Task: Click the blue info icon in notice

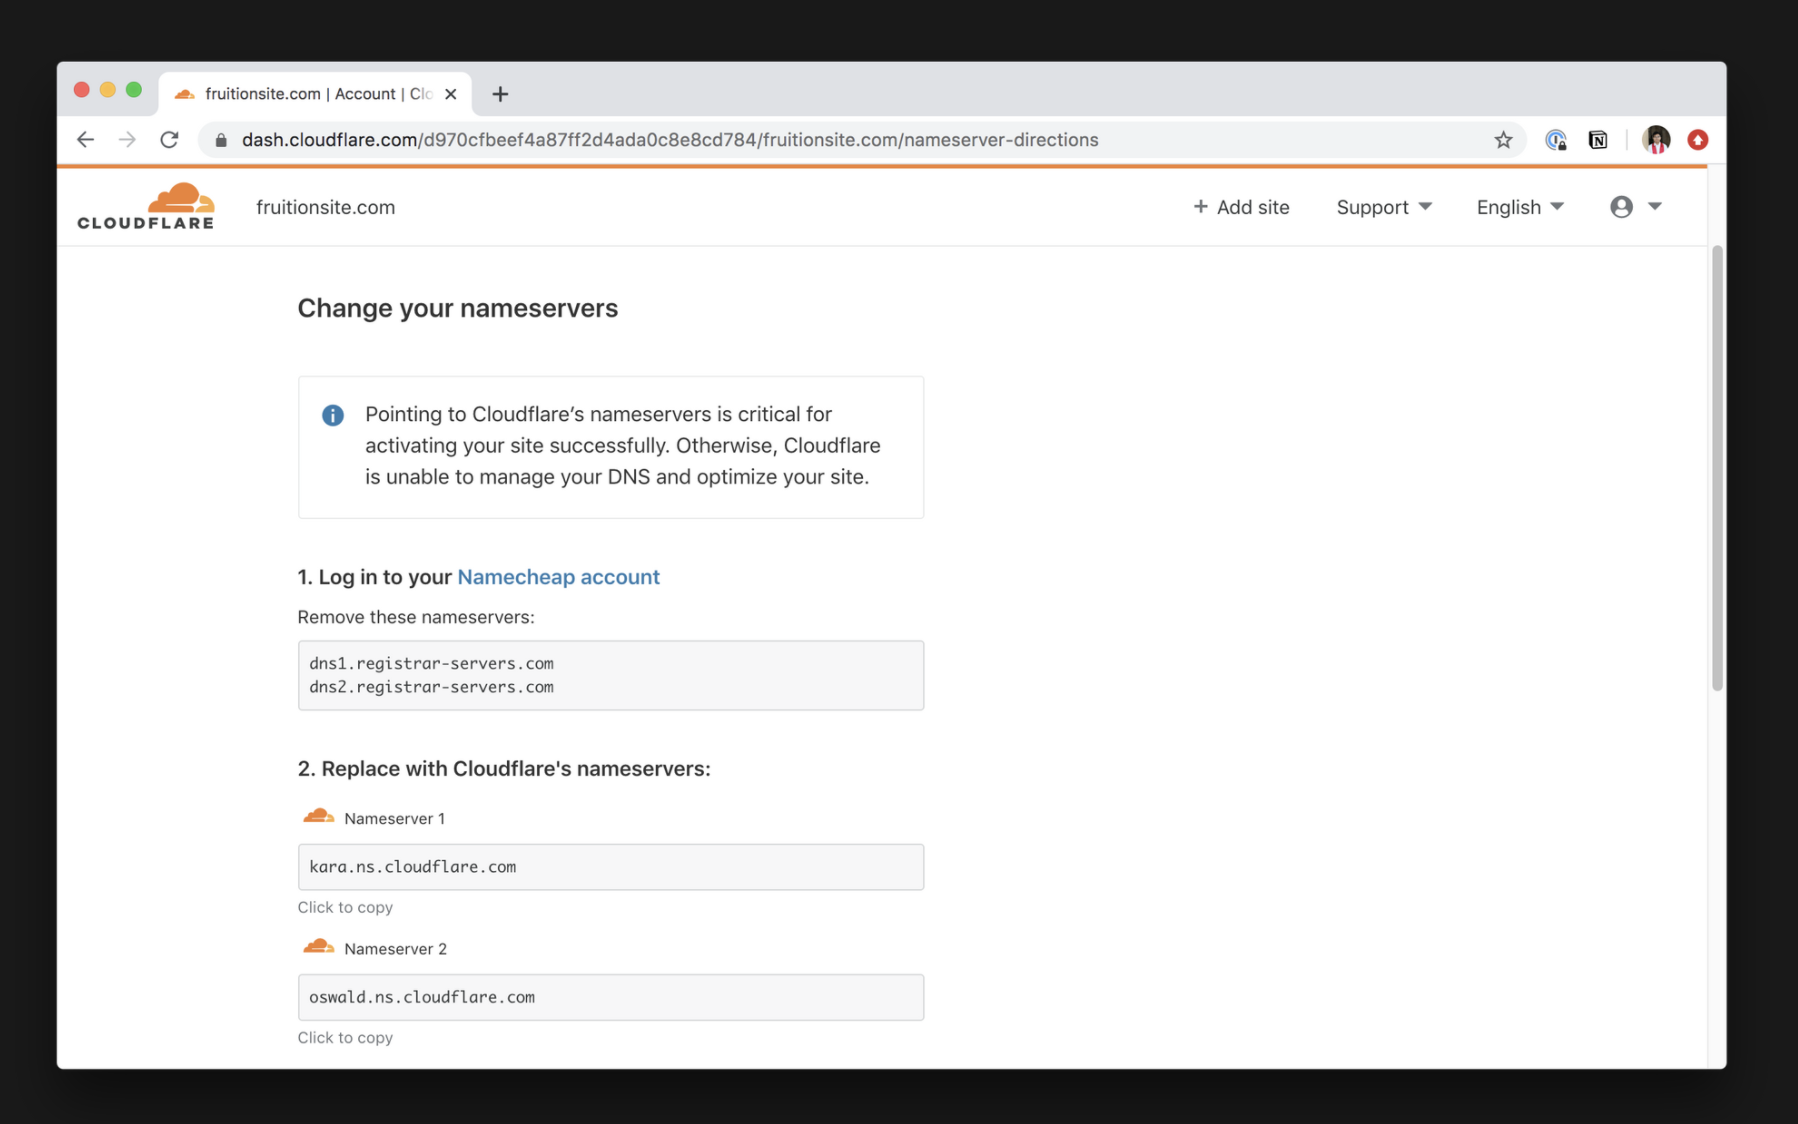Action: tap(333, 415)
